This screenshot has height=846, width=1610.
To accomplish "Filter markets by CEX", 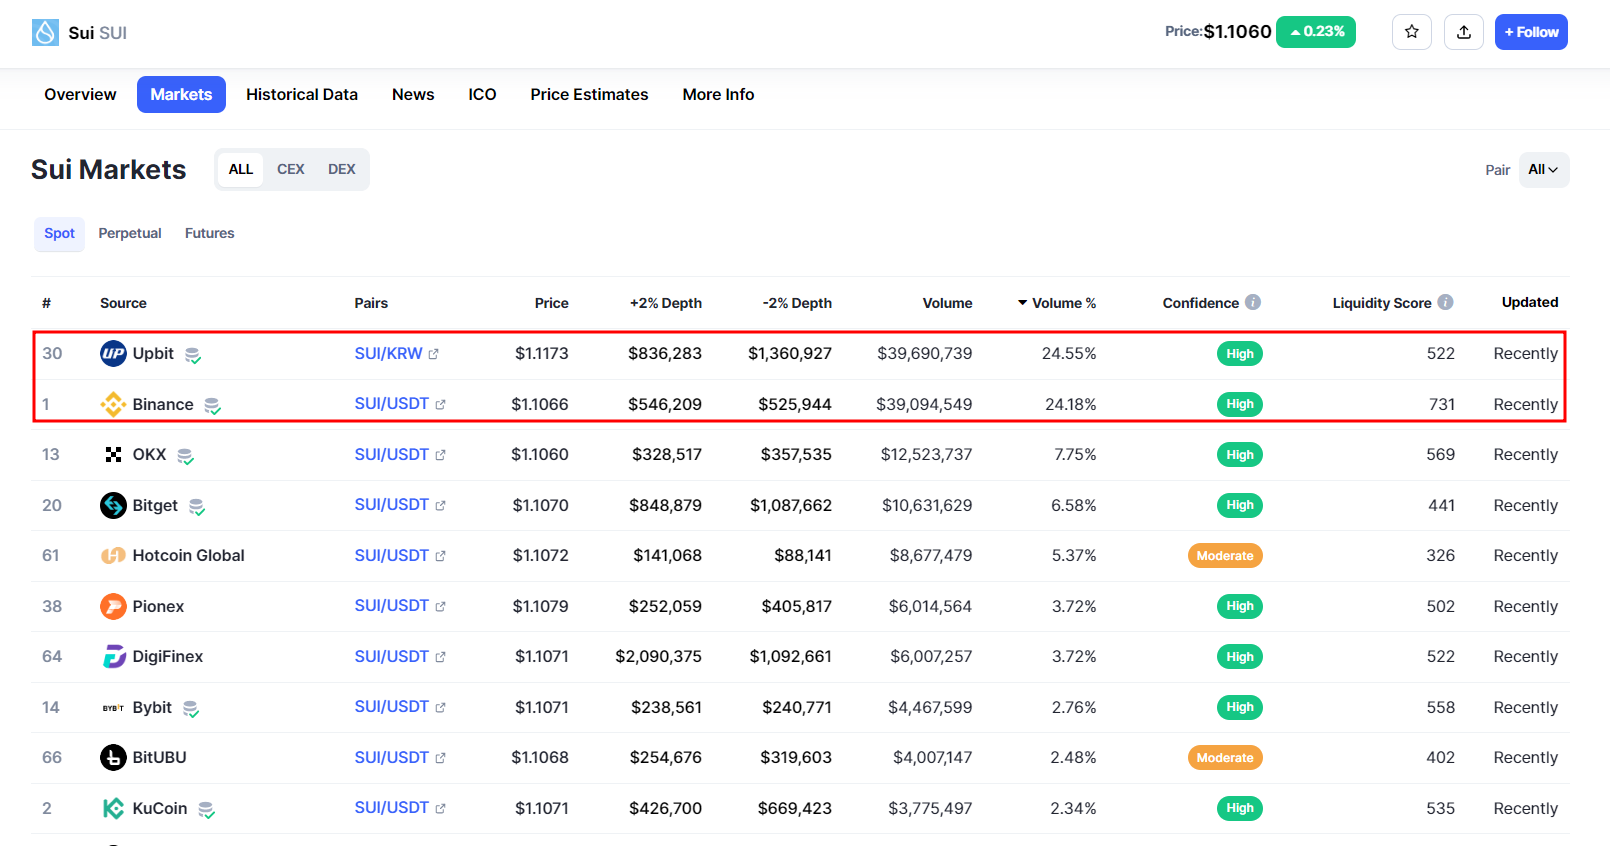I will coord(291,169).
